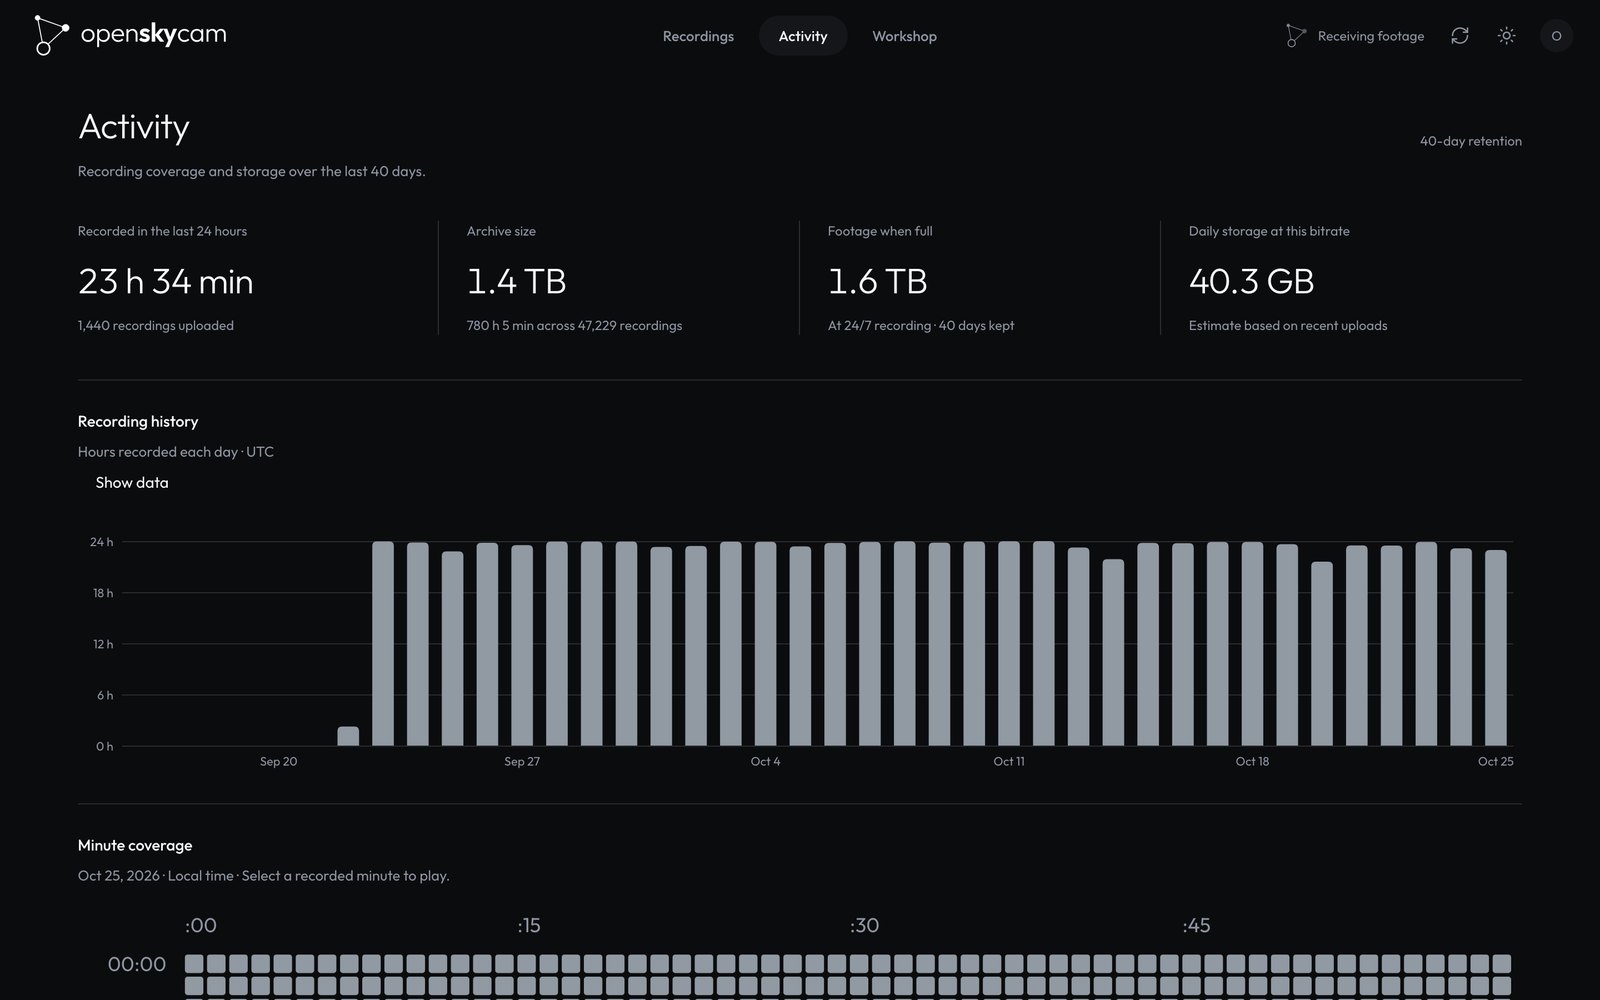Open the user avatar menu marked O
This screenshot has width=1600, height=1000.
click(x=1556, y=36)
